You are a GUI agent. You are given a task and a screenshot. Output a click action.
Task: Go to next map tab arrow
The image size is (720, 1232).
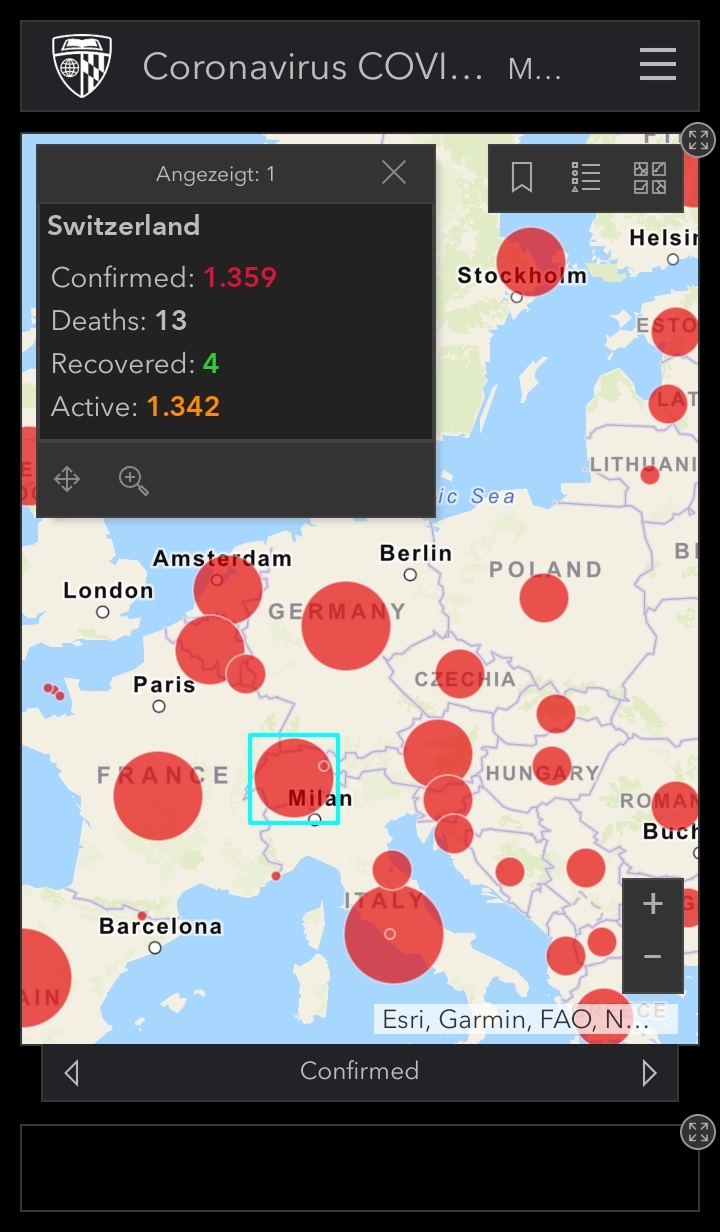pyautogui.click(x=649, y=1073)
